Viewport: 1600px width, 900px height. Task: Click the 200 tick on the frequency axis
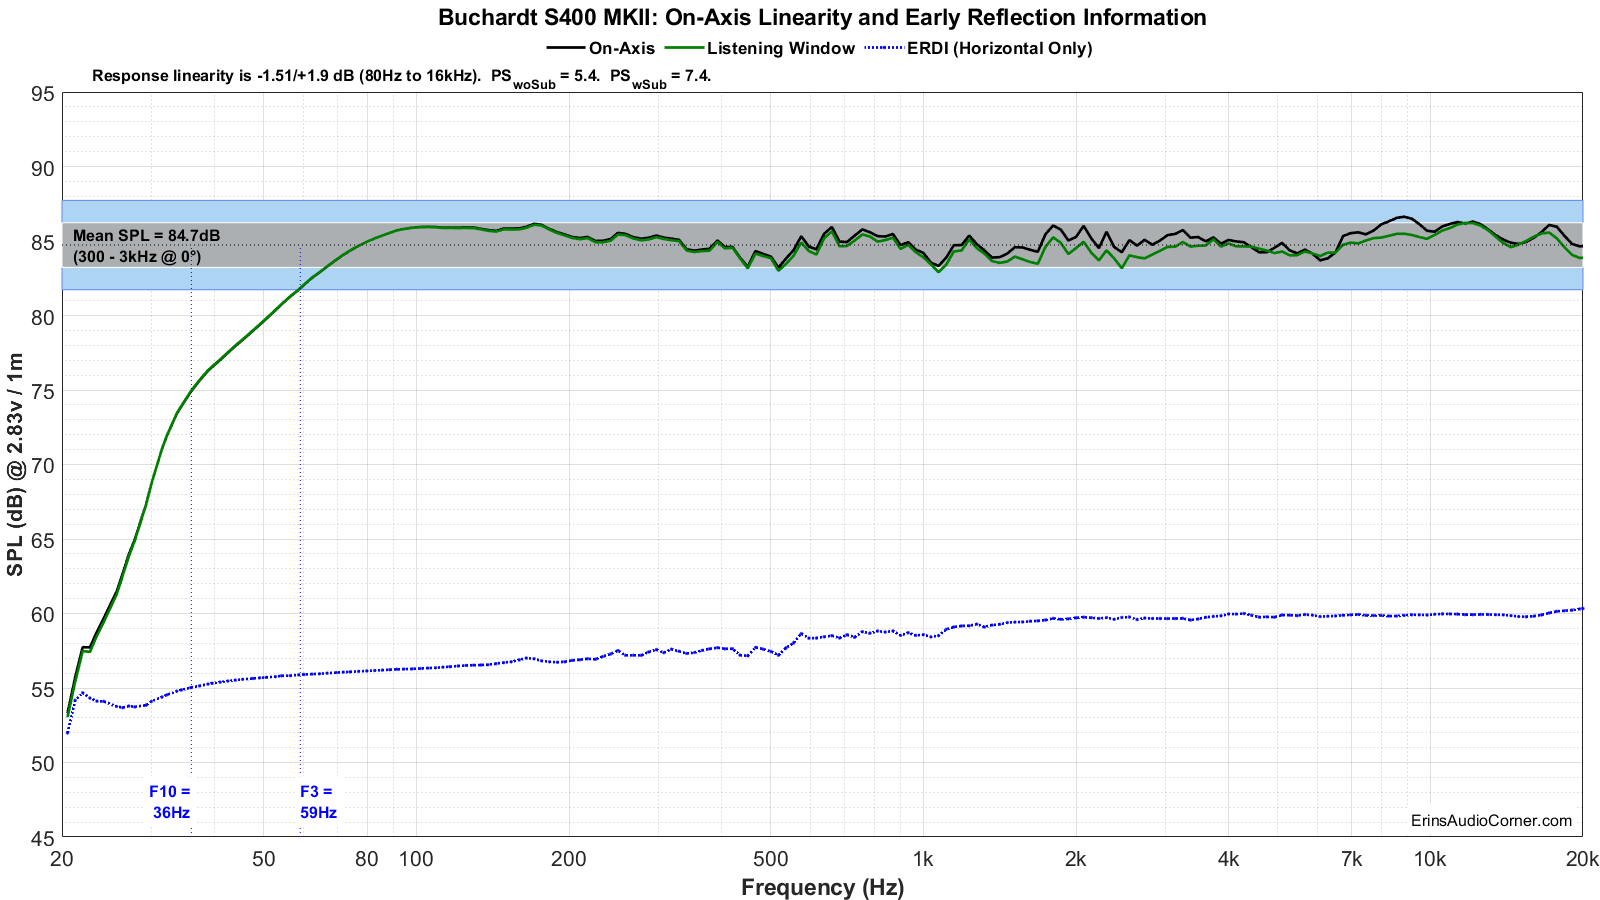[569, 859]
